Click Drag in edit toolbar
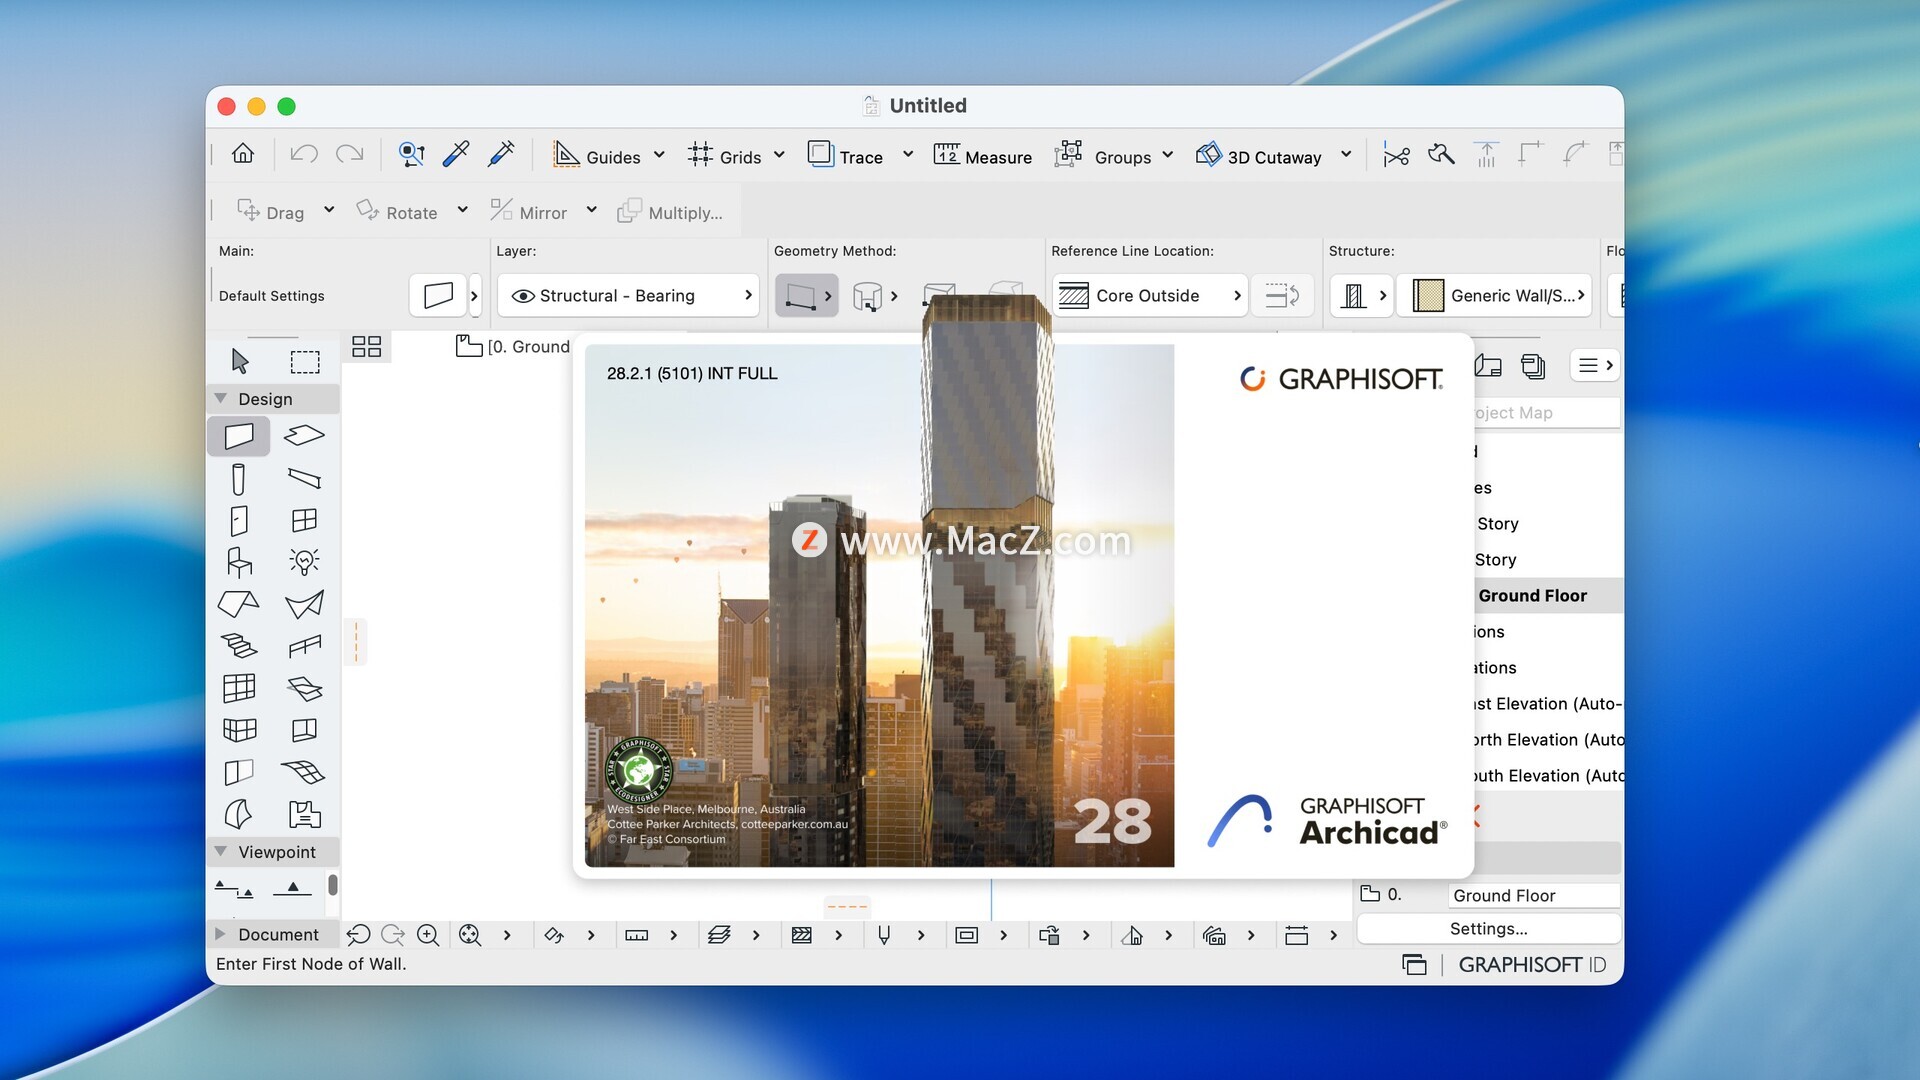Image resolution: width=1920 pixels, height=1080 pixels. 270,211
